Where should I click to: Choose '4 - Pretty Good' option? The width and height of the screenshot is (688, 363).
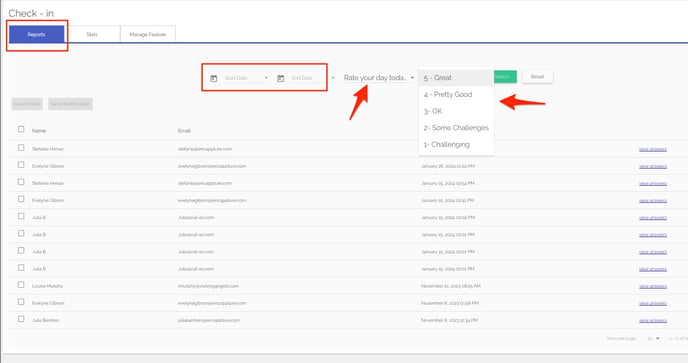click(x=456, y=94)
